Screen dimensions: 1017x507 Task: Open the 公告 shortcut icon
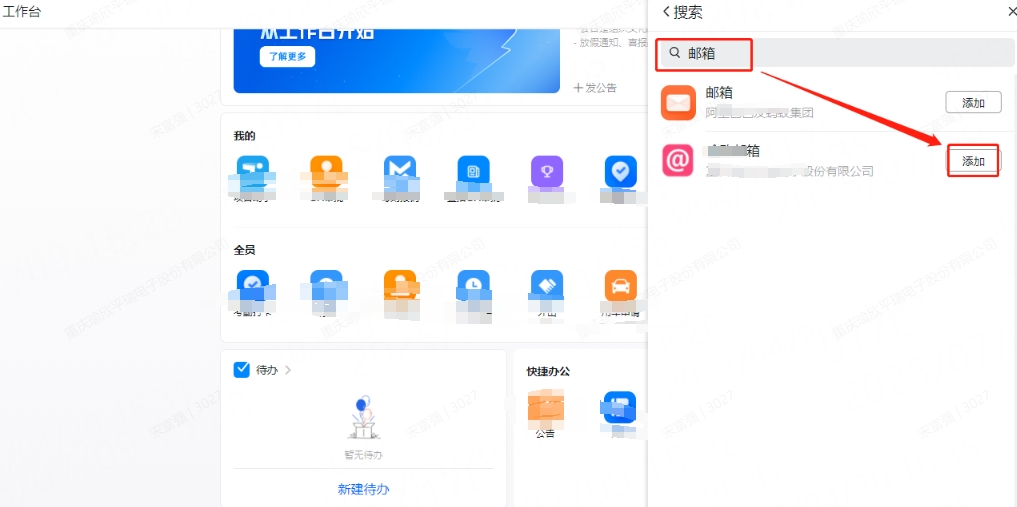[x=546, y=407]
